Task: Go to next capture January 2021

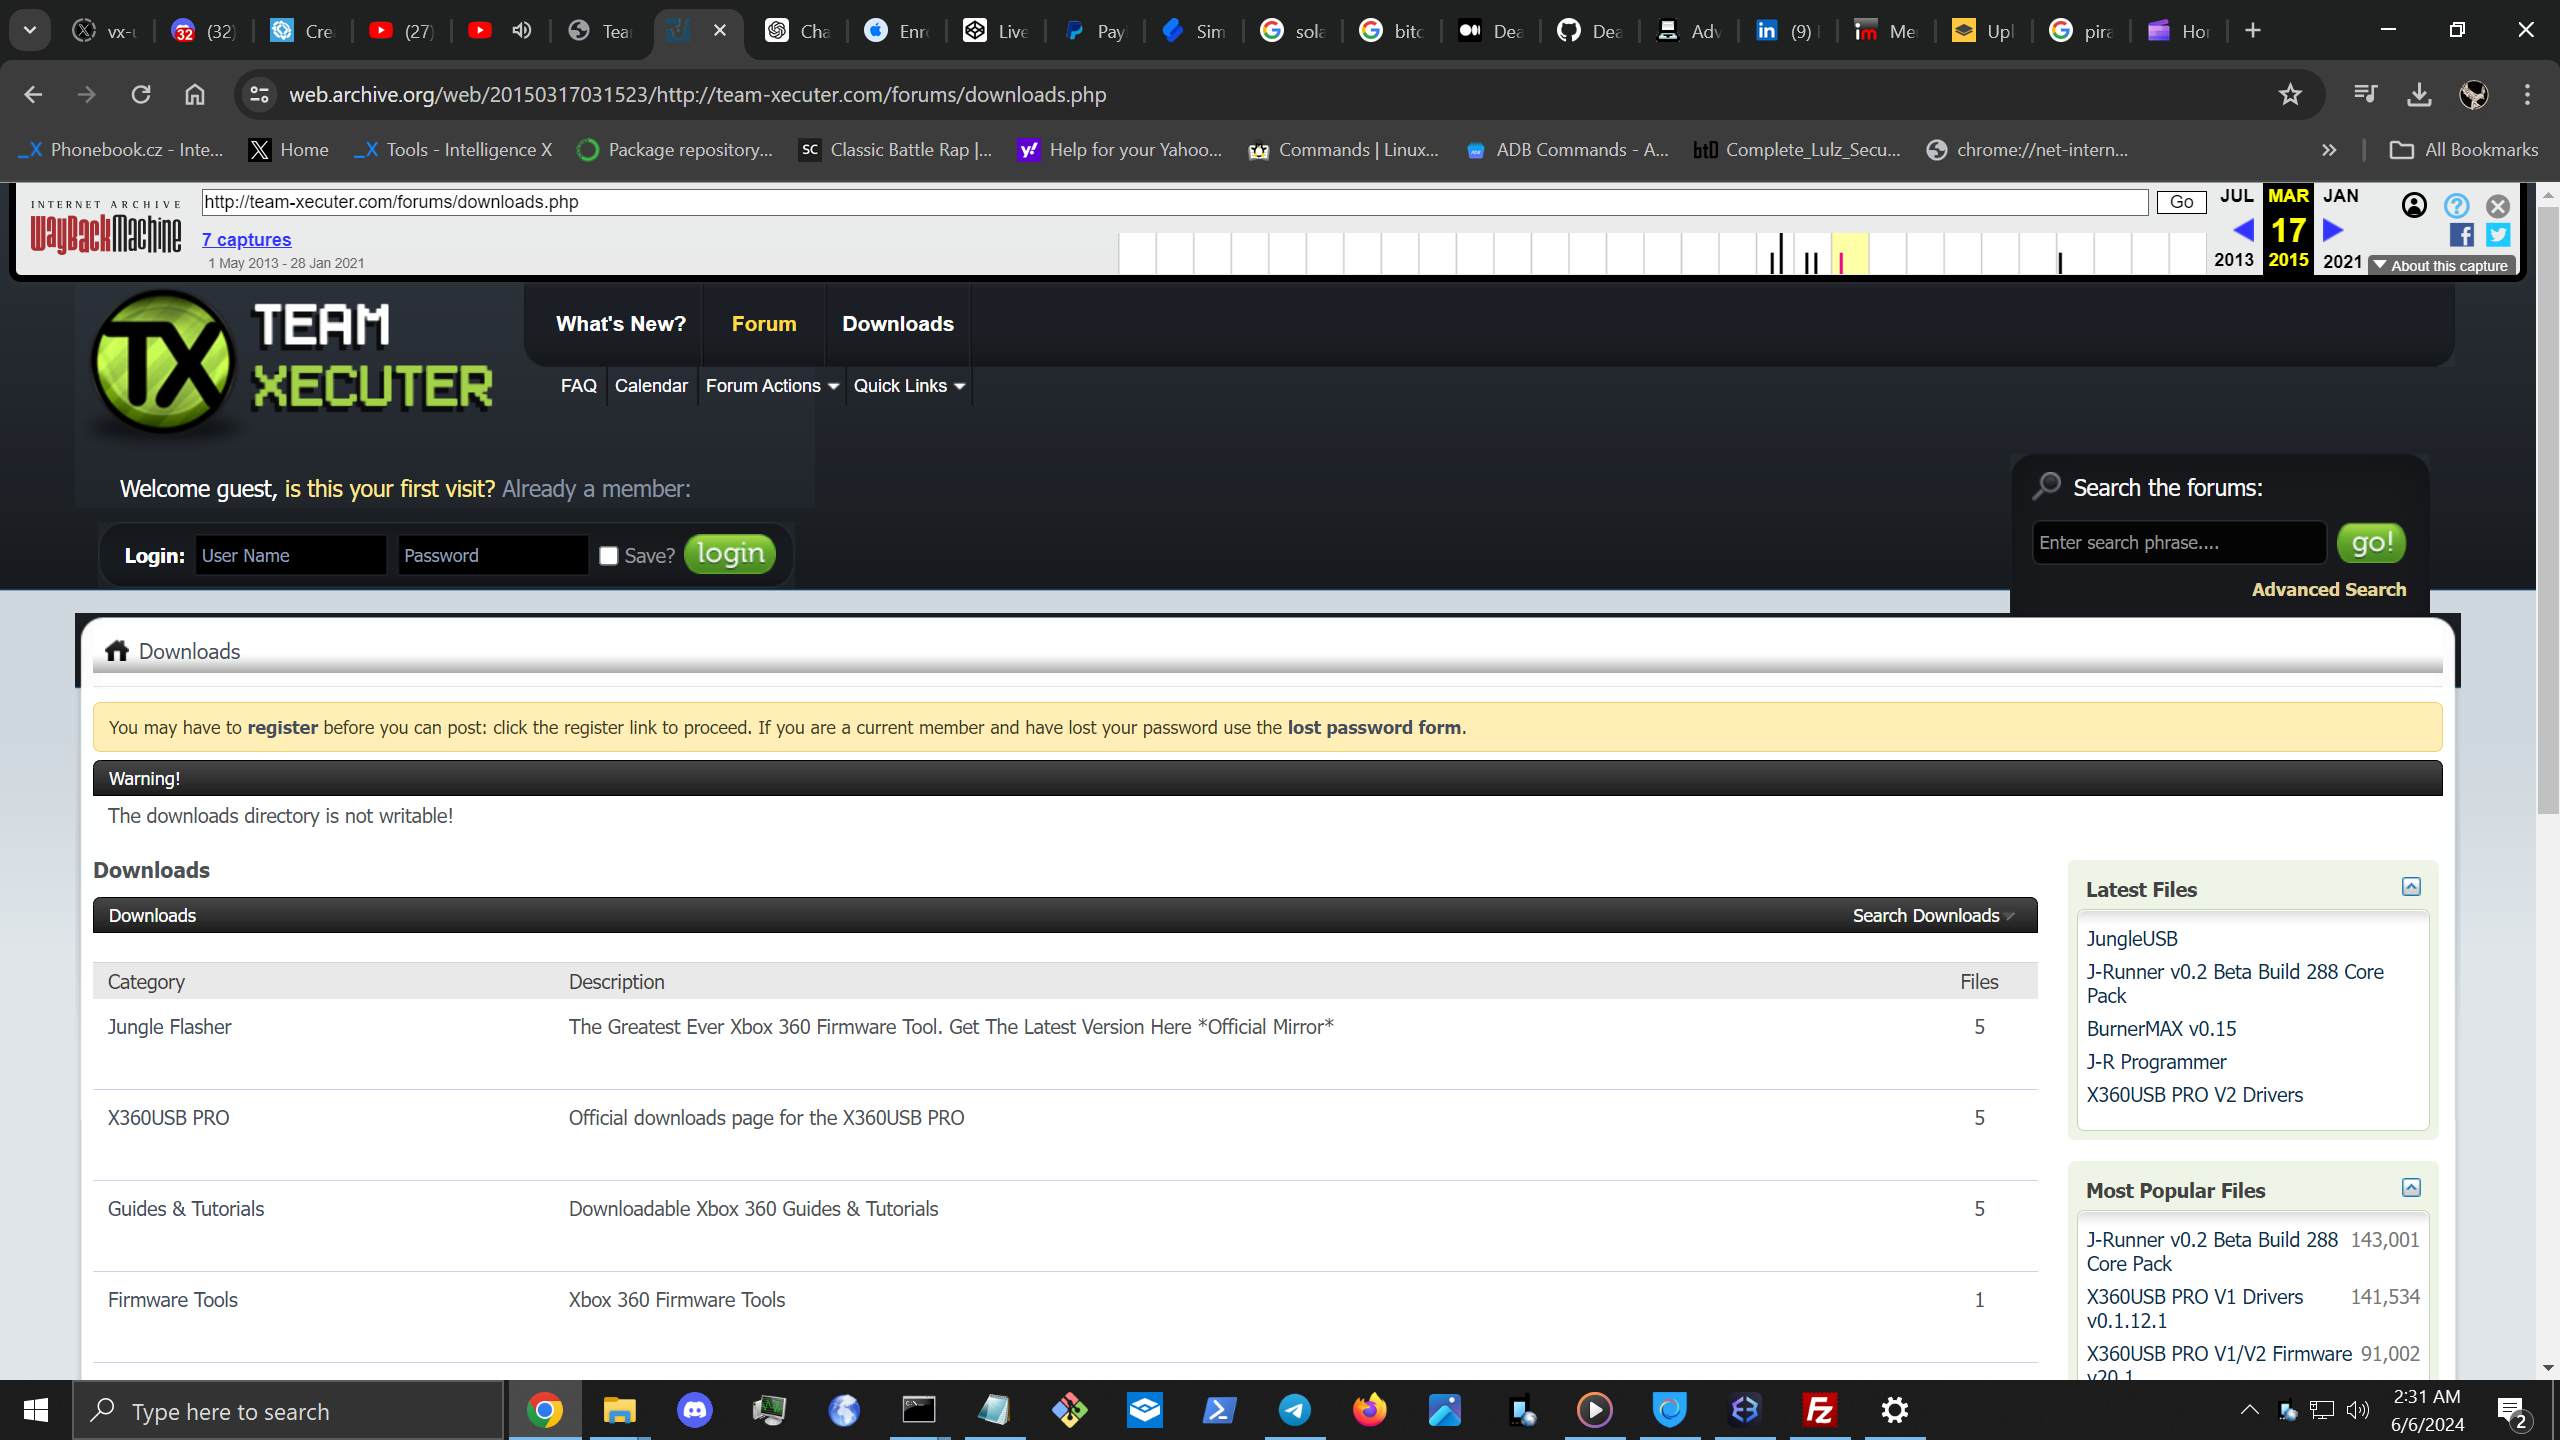Action: (x=2333, y=231)
